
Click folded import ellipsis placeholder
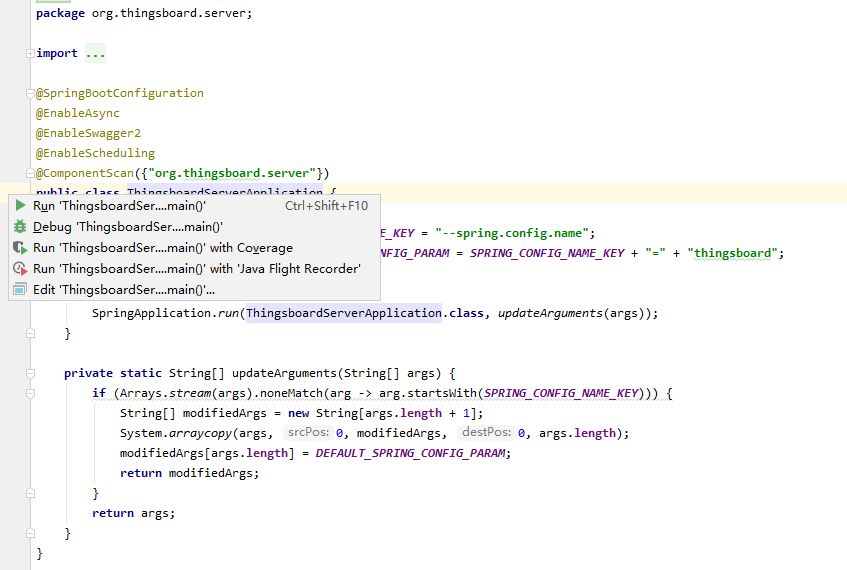click(96, 53)
